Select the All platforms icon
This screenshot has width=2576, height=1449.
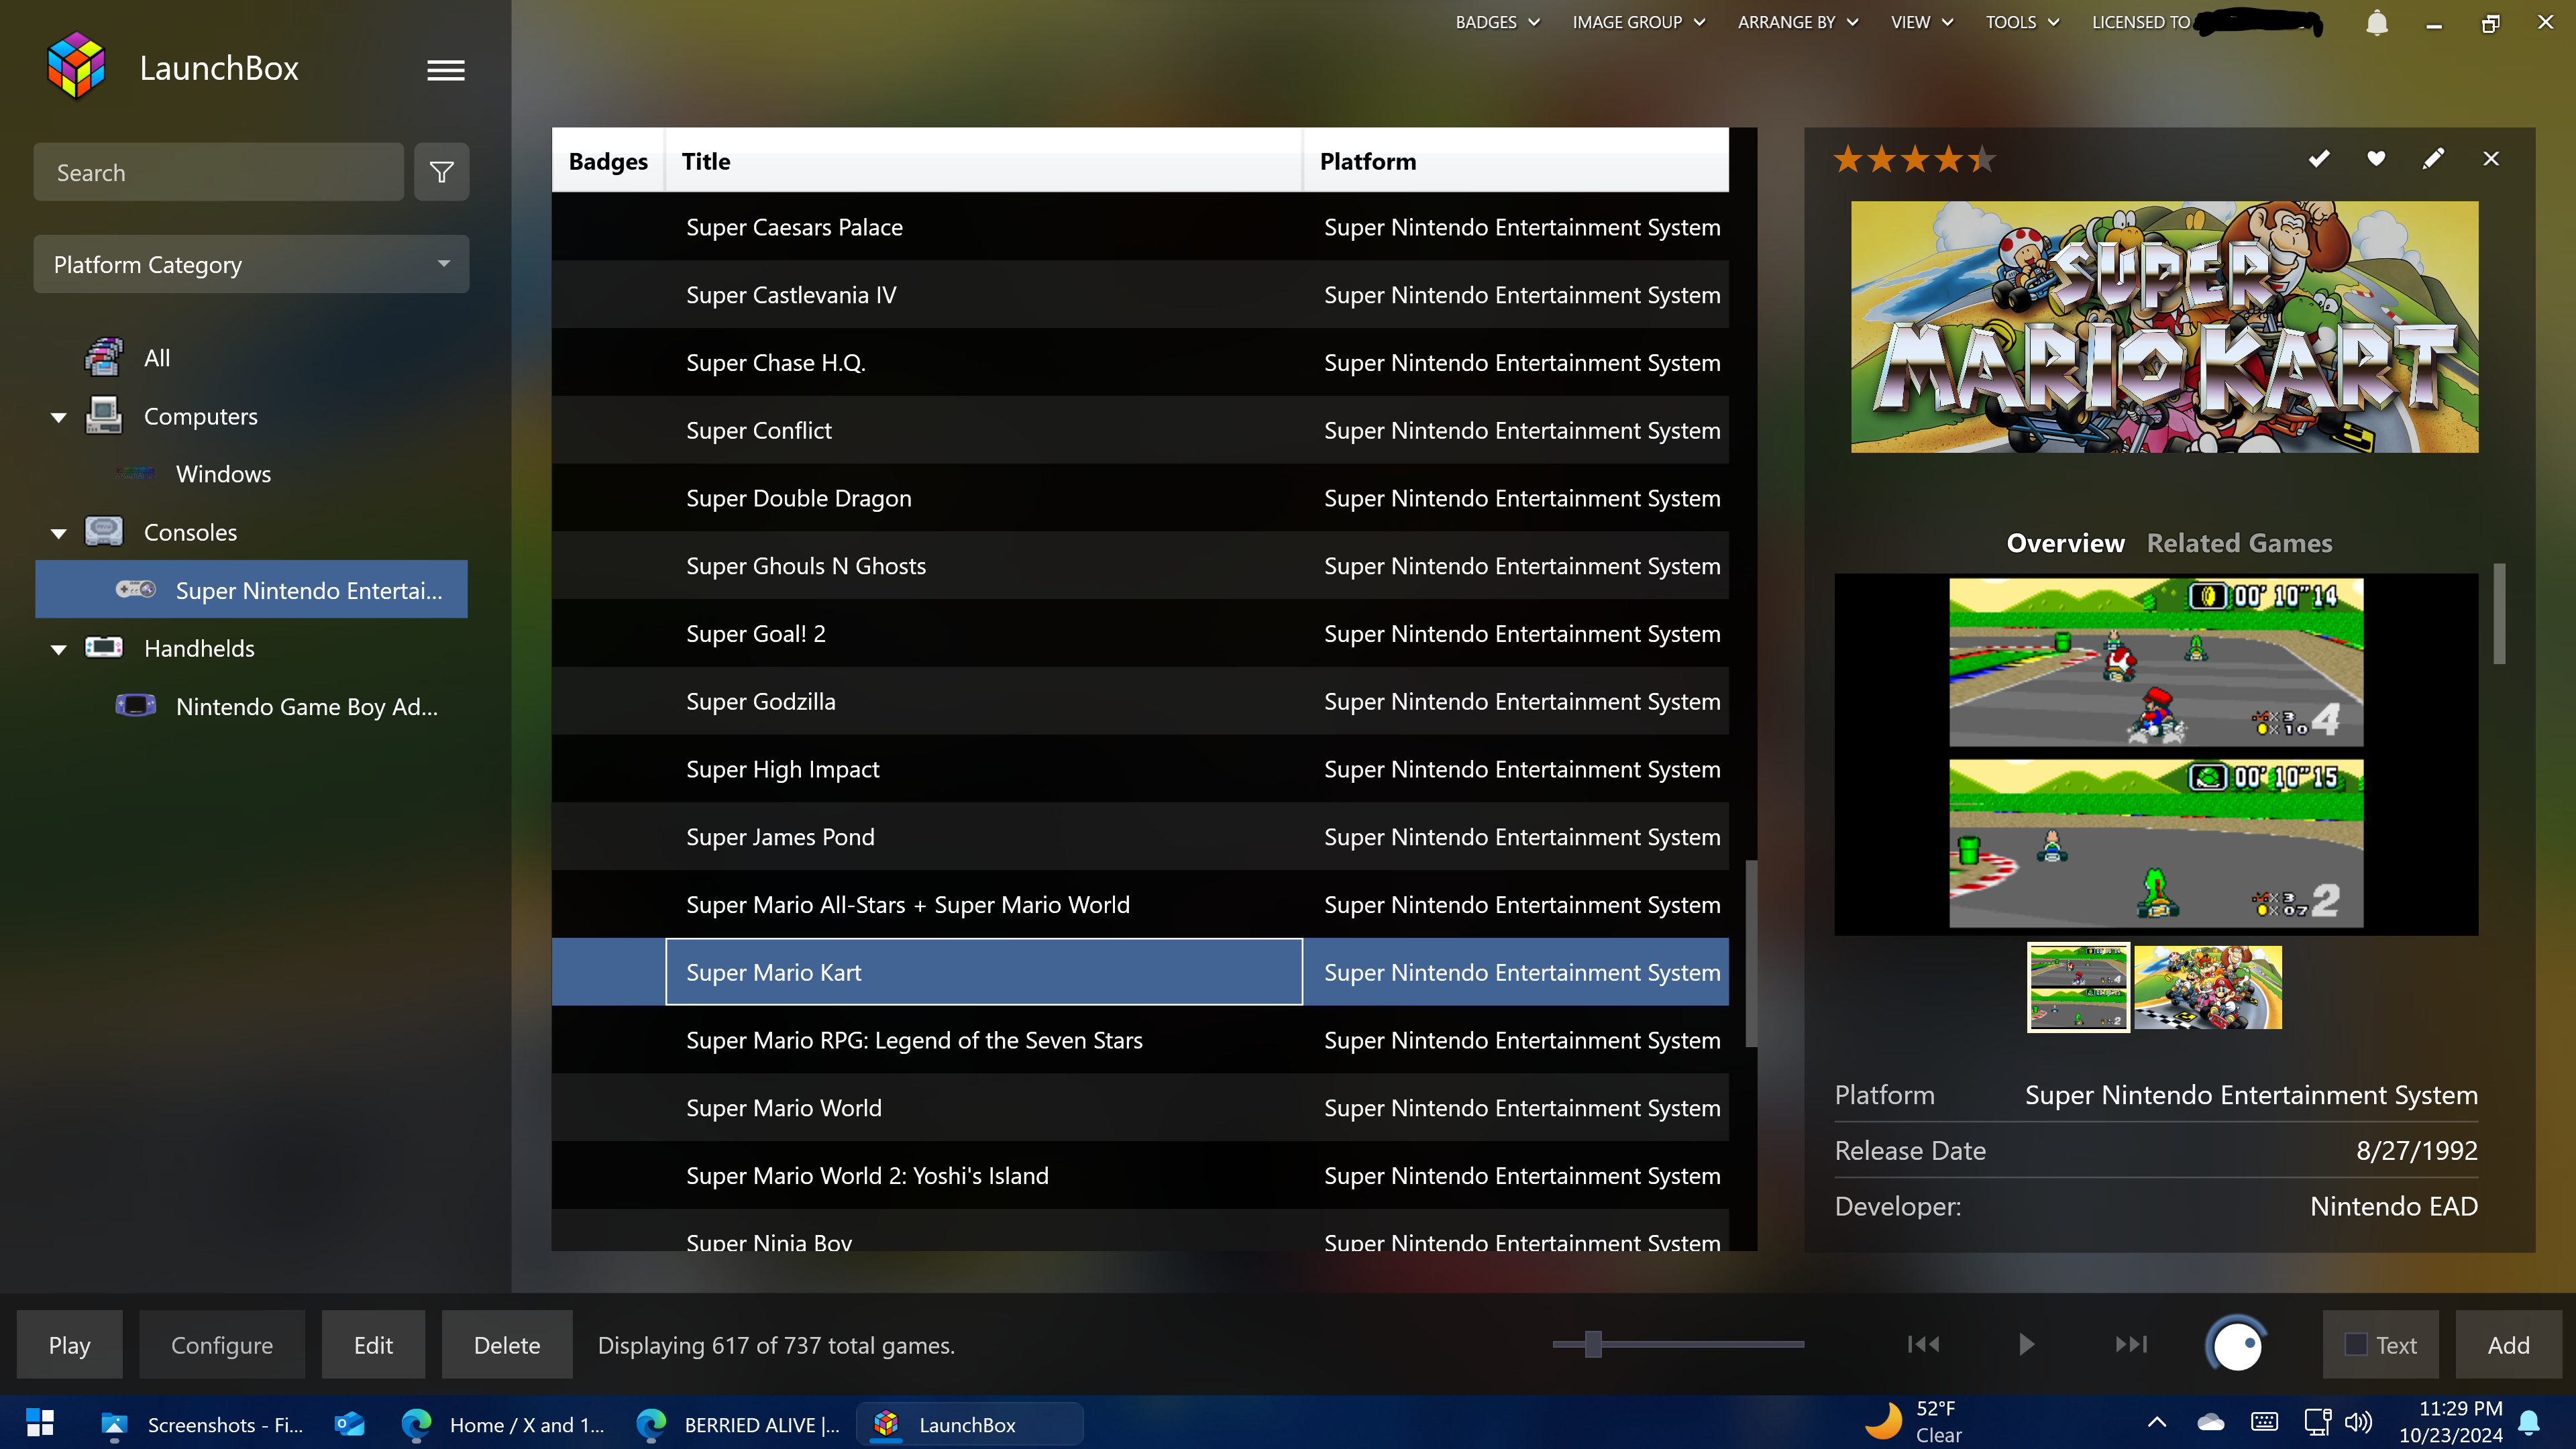[103, 357]
